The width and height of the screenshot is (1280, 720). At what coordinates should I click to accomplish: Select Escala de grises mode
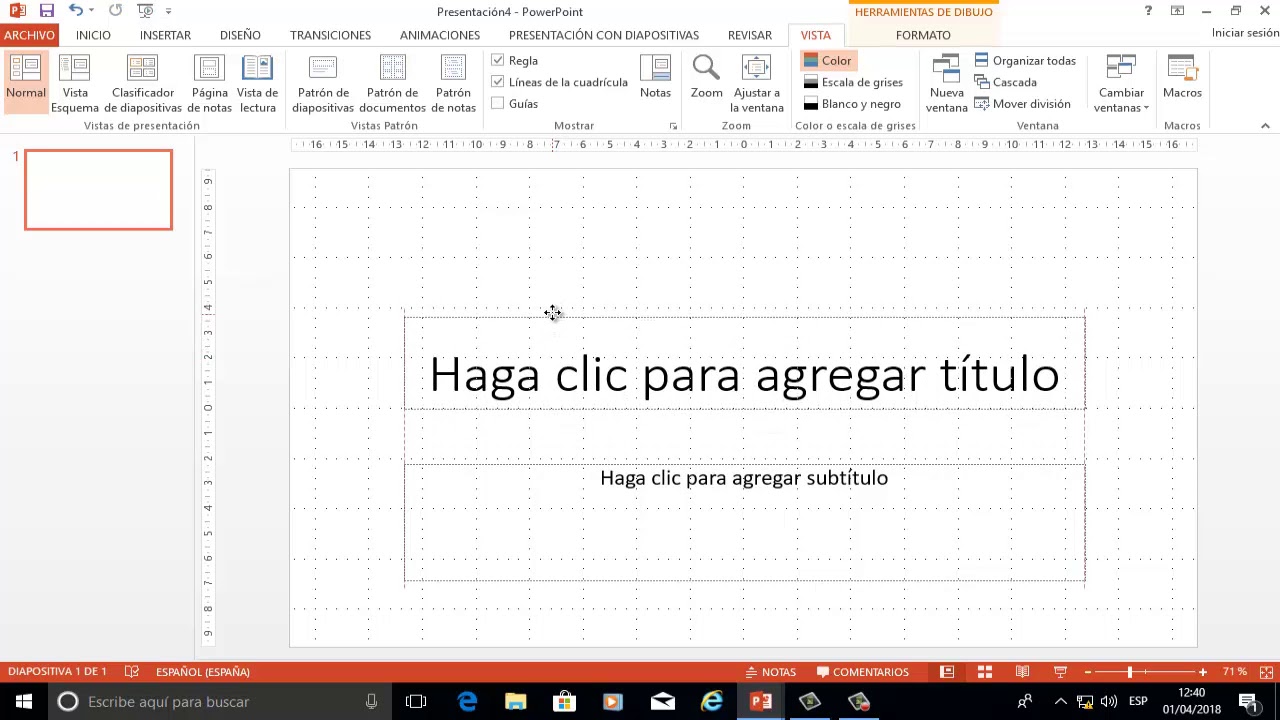pos(853,82)
